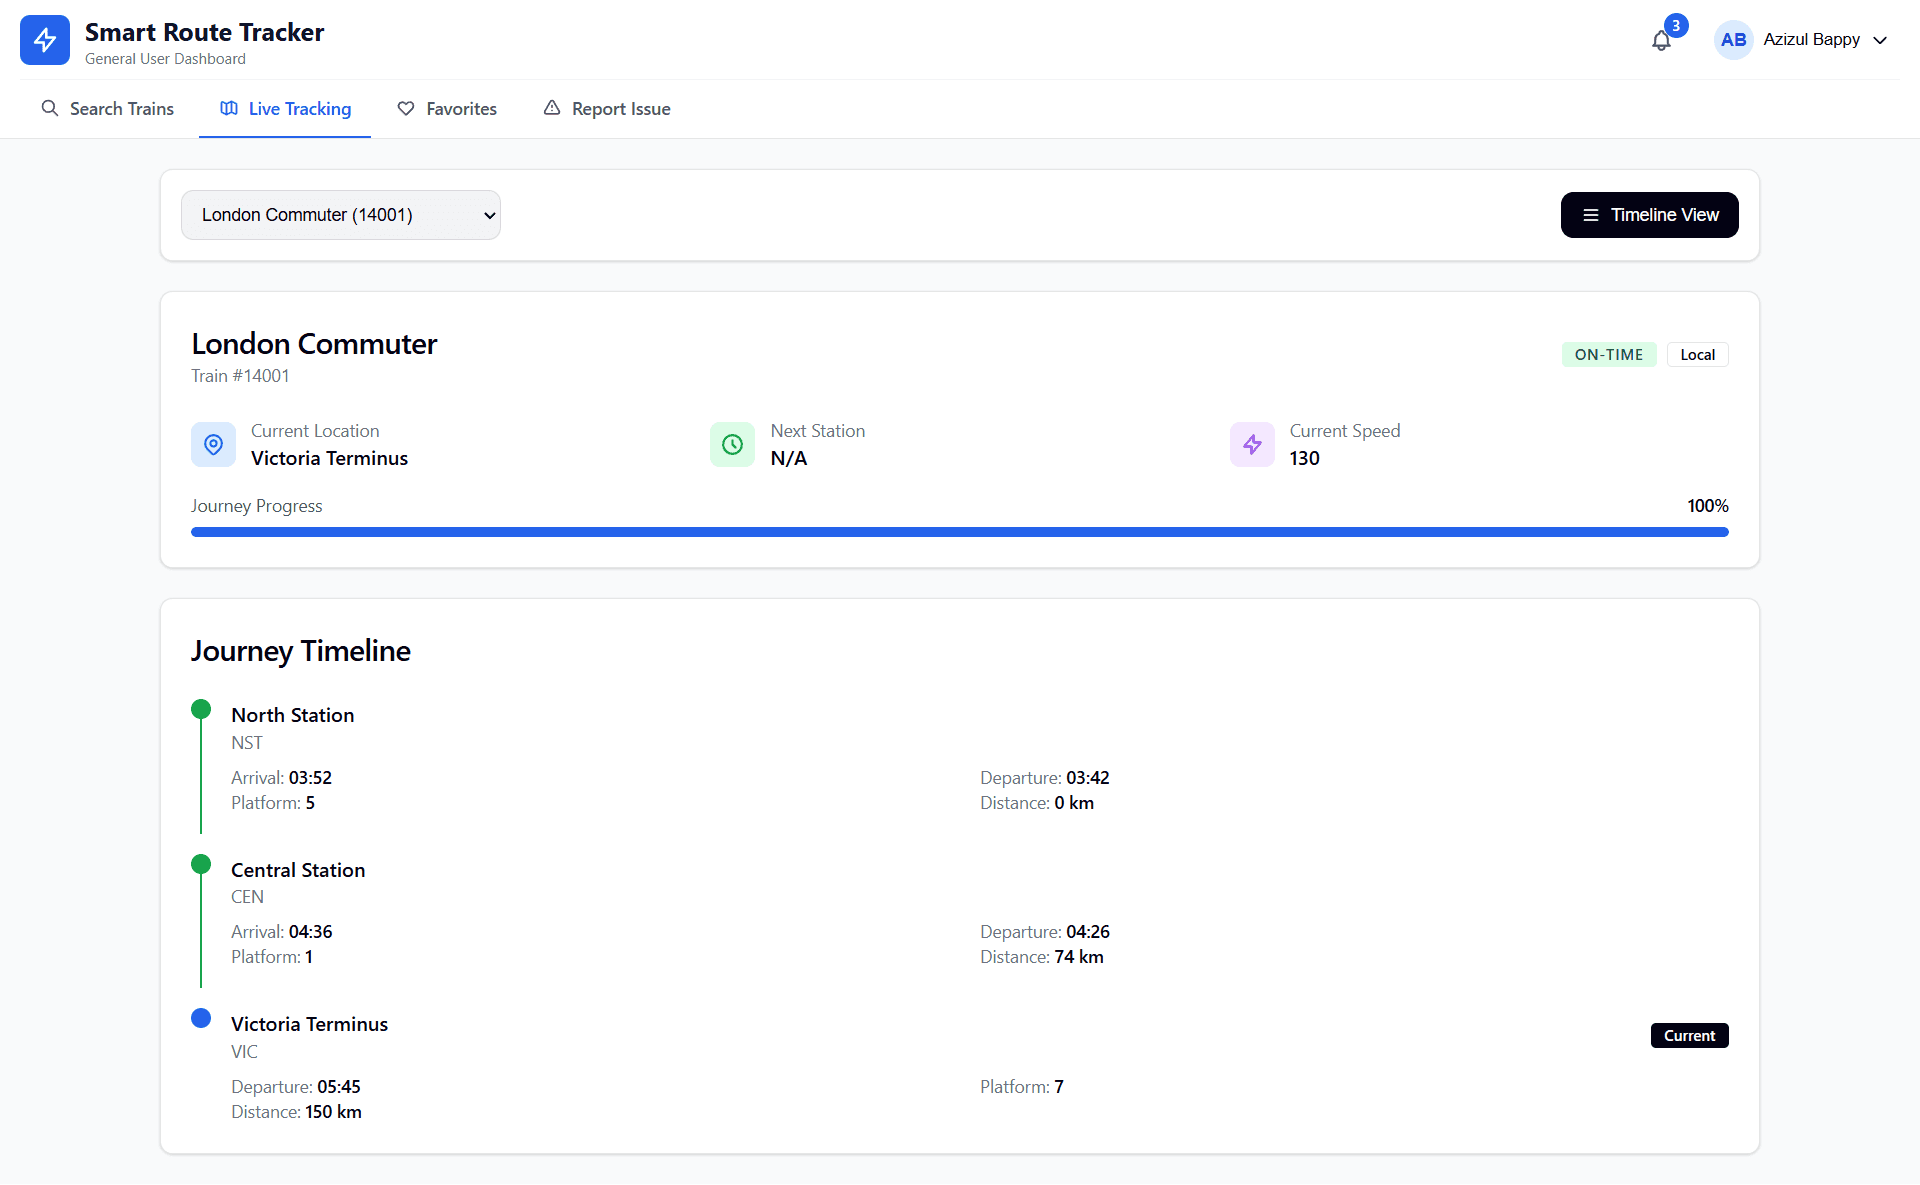Click the Victoria Terminus blue timeline marker
Image resolution: width=1920 pixels, height=1185 pixels.
pos(201,1018)
